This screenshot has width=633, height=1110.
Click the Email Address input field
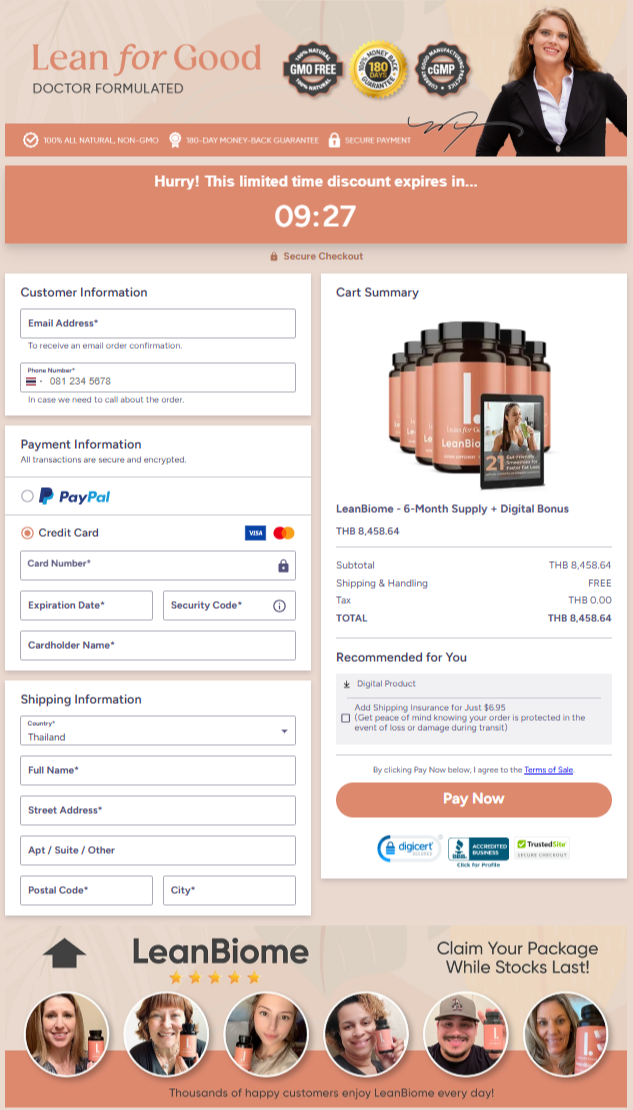[158, 324]
